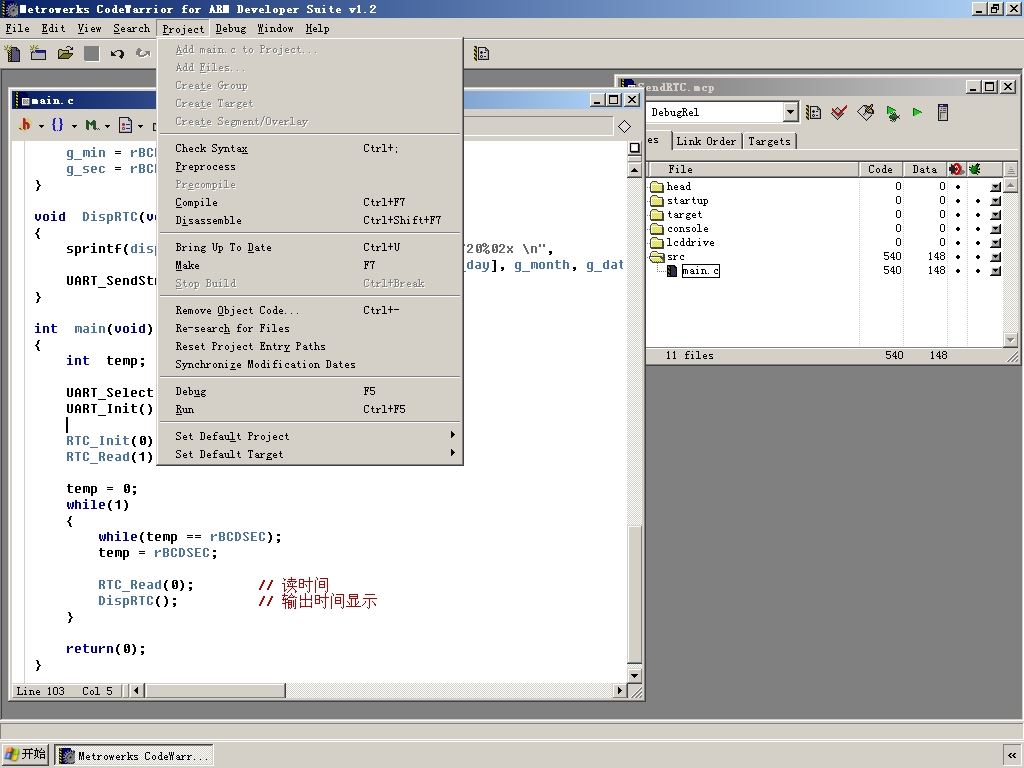The height and width of the screenshot is (768, 1024).
Task: Click the header files 'h' icon in the editor
Action: point(25,124)
